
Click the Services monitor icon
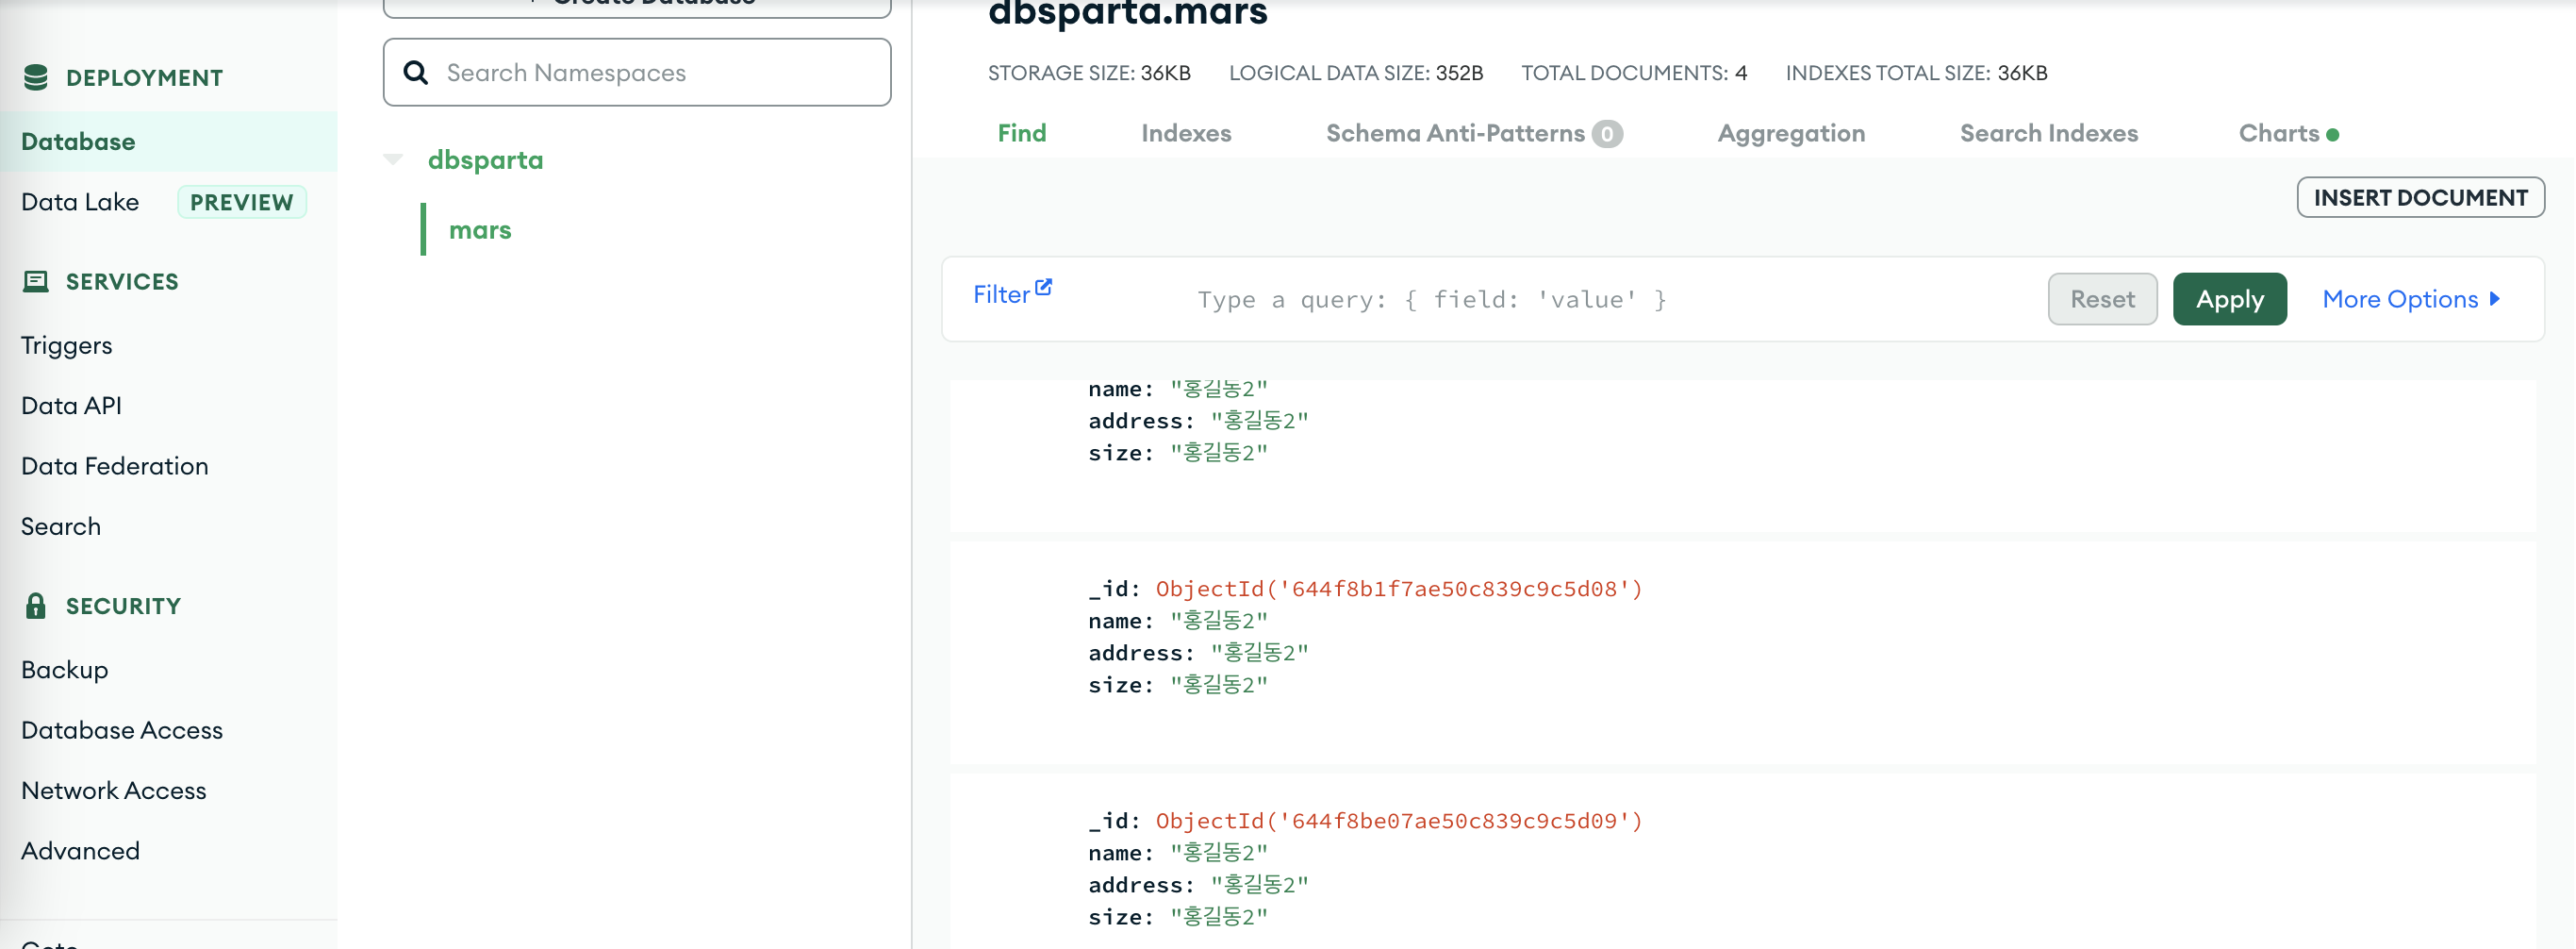point(36,281)
